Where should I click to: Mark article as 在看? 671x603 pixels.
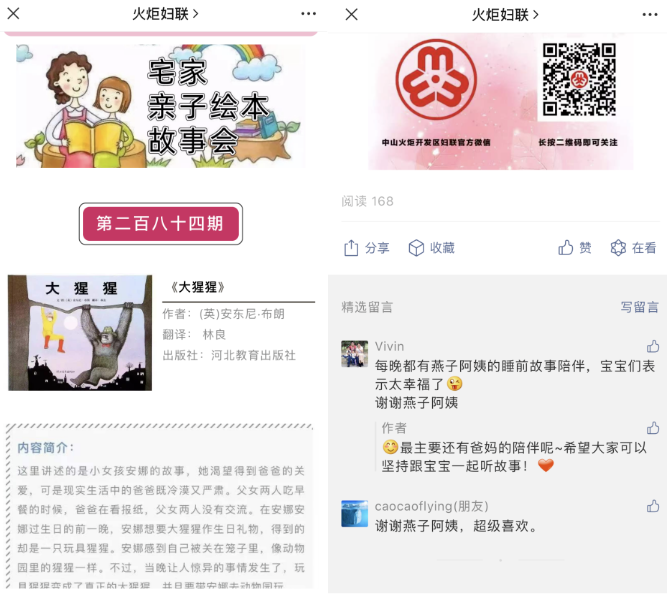tap(618, 248)
